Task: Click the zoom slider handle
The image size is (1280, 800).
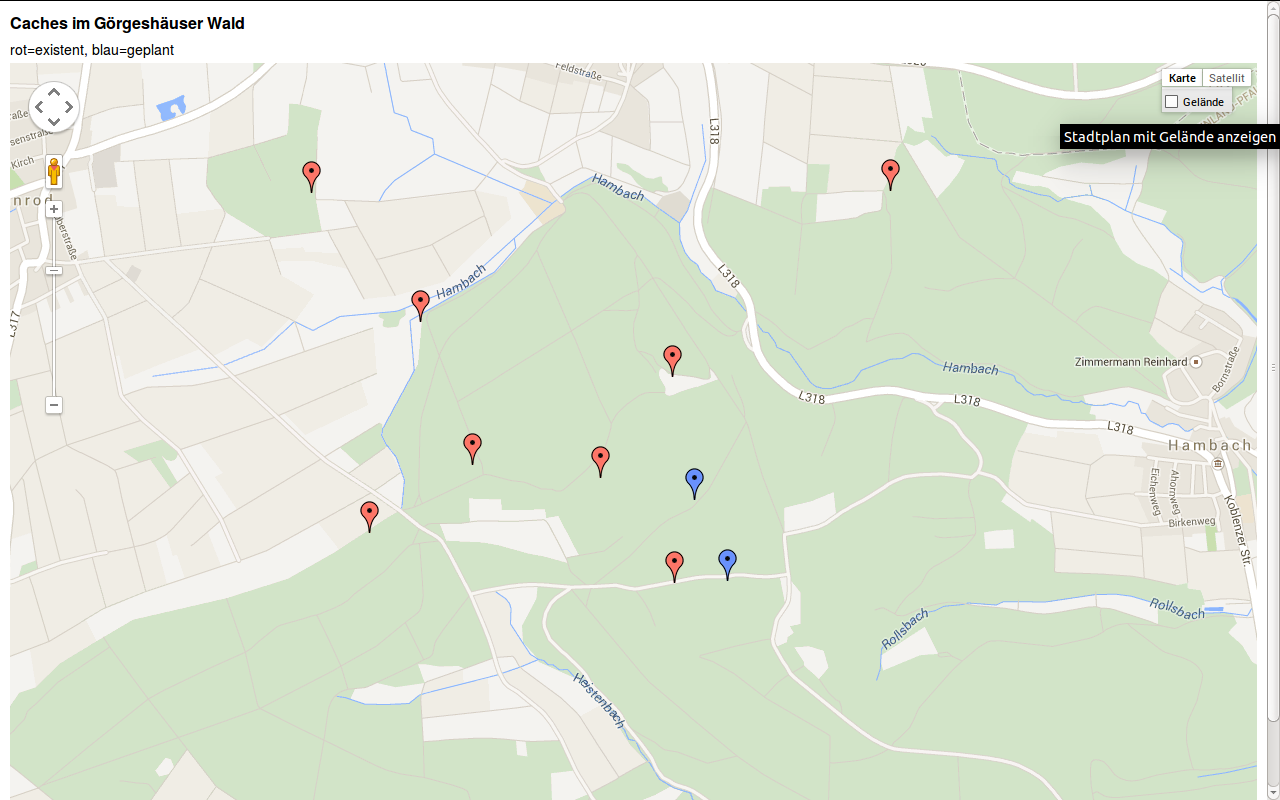Action: [x=54, y=270]
